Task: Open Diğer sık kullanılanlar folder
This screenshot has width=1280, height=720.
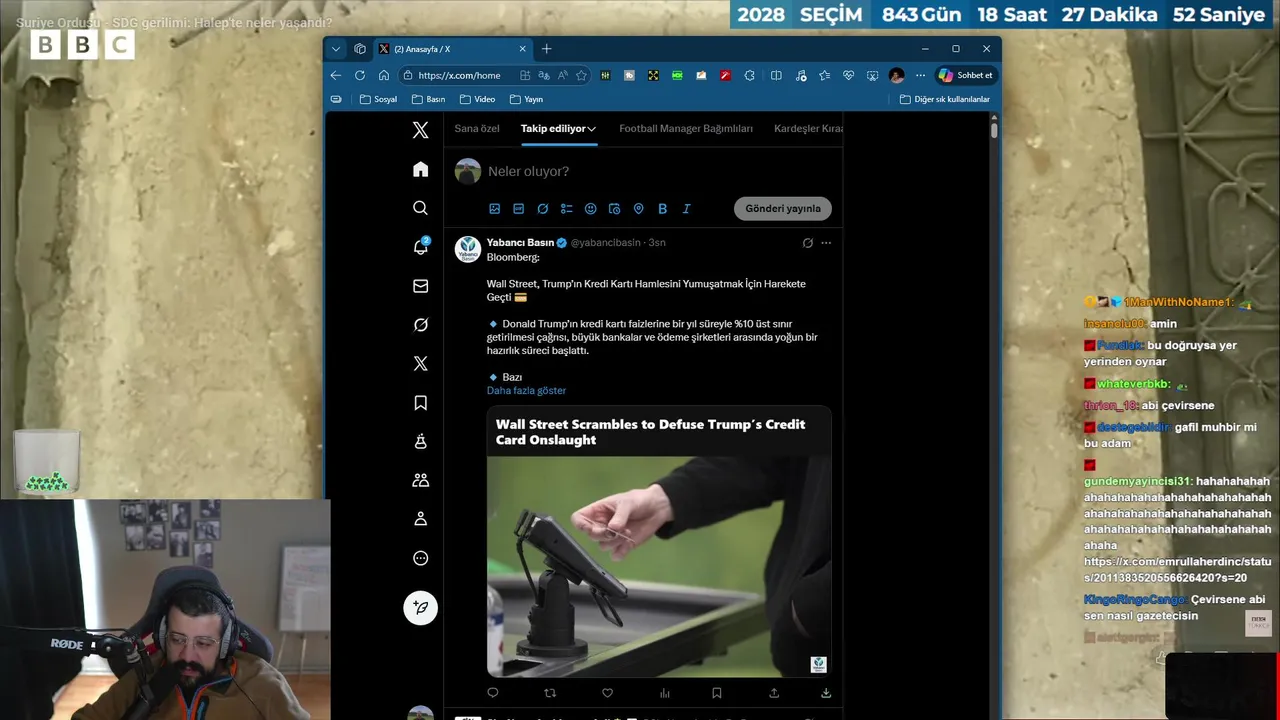Action: tap(944, 99)
